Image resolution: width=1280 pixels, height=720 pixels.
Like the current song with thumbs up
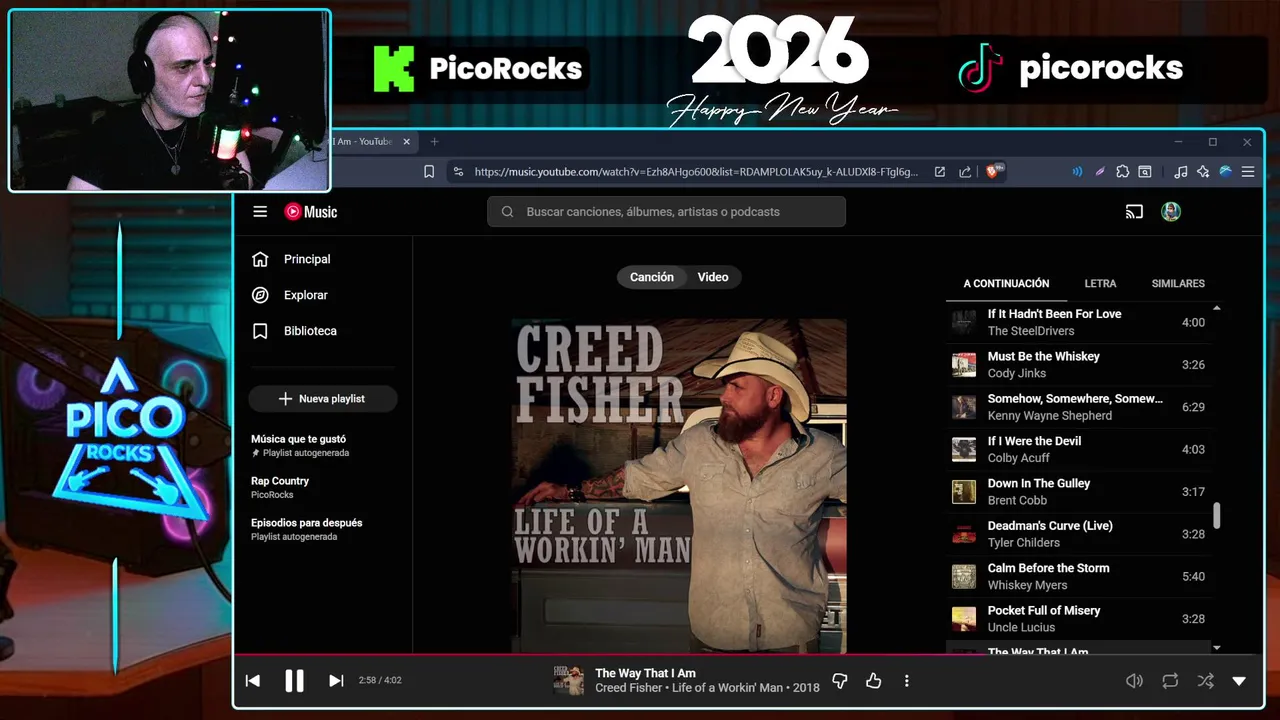pos(874,681)
